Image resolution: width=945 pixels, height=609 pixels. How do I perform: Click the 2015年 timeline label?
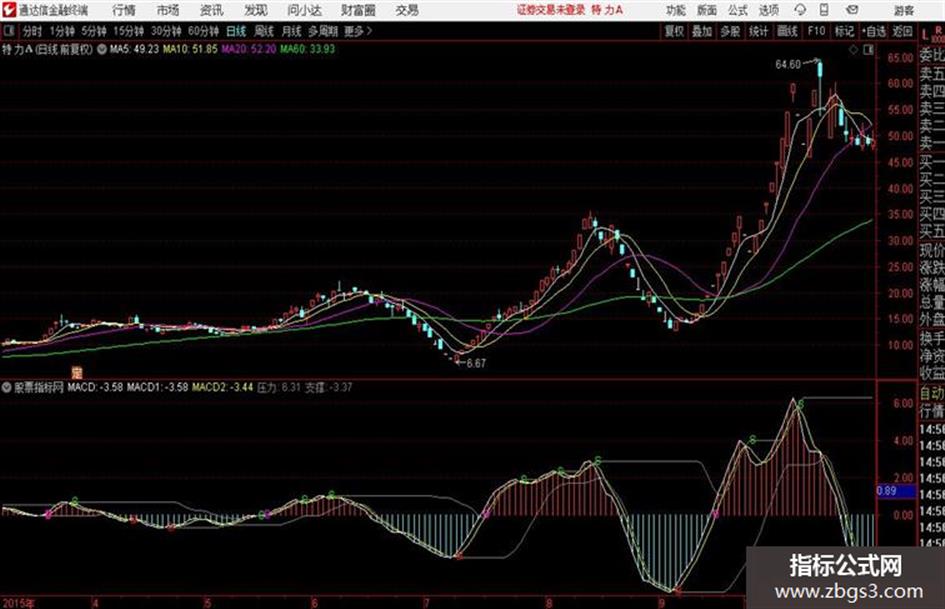pos(18,602)
